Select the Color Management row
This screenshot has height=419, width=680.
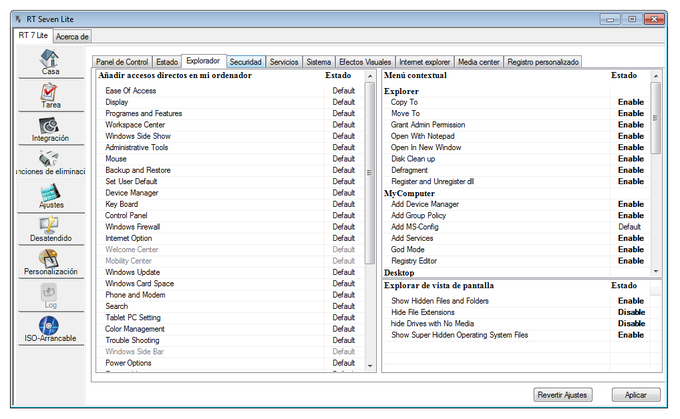pyautogui.click(x=230, y=329)
